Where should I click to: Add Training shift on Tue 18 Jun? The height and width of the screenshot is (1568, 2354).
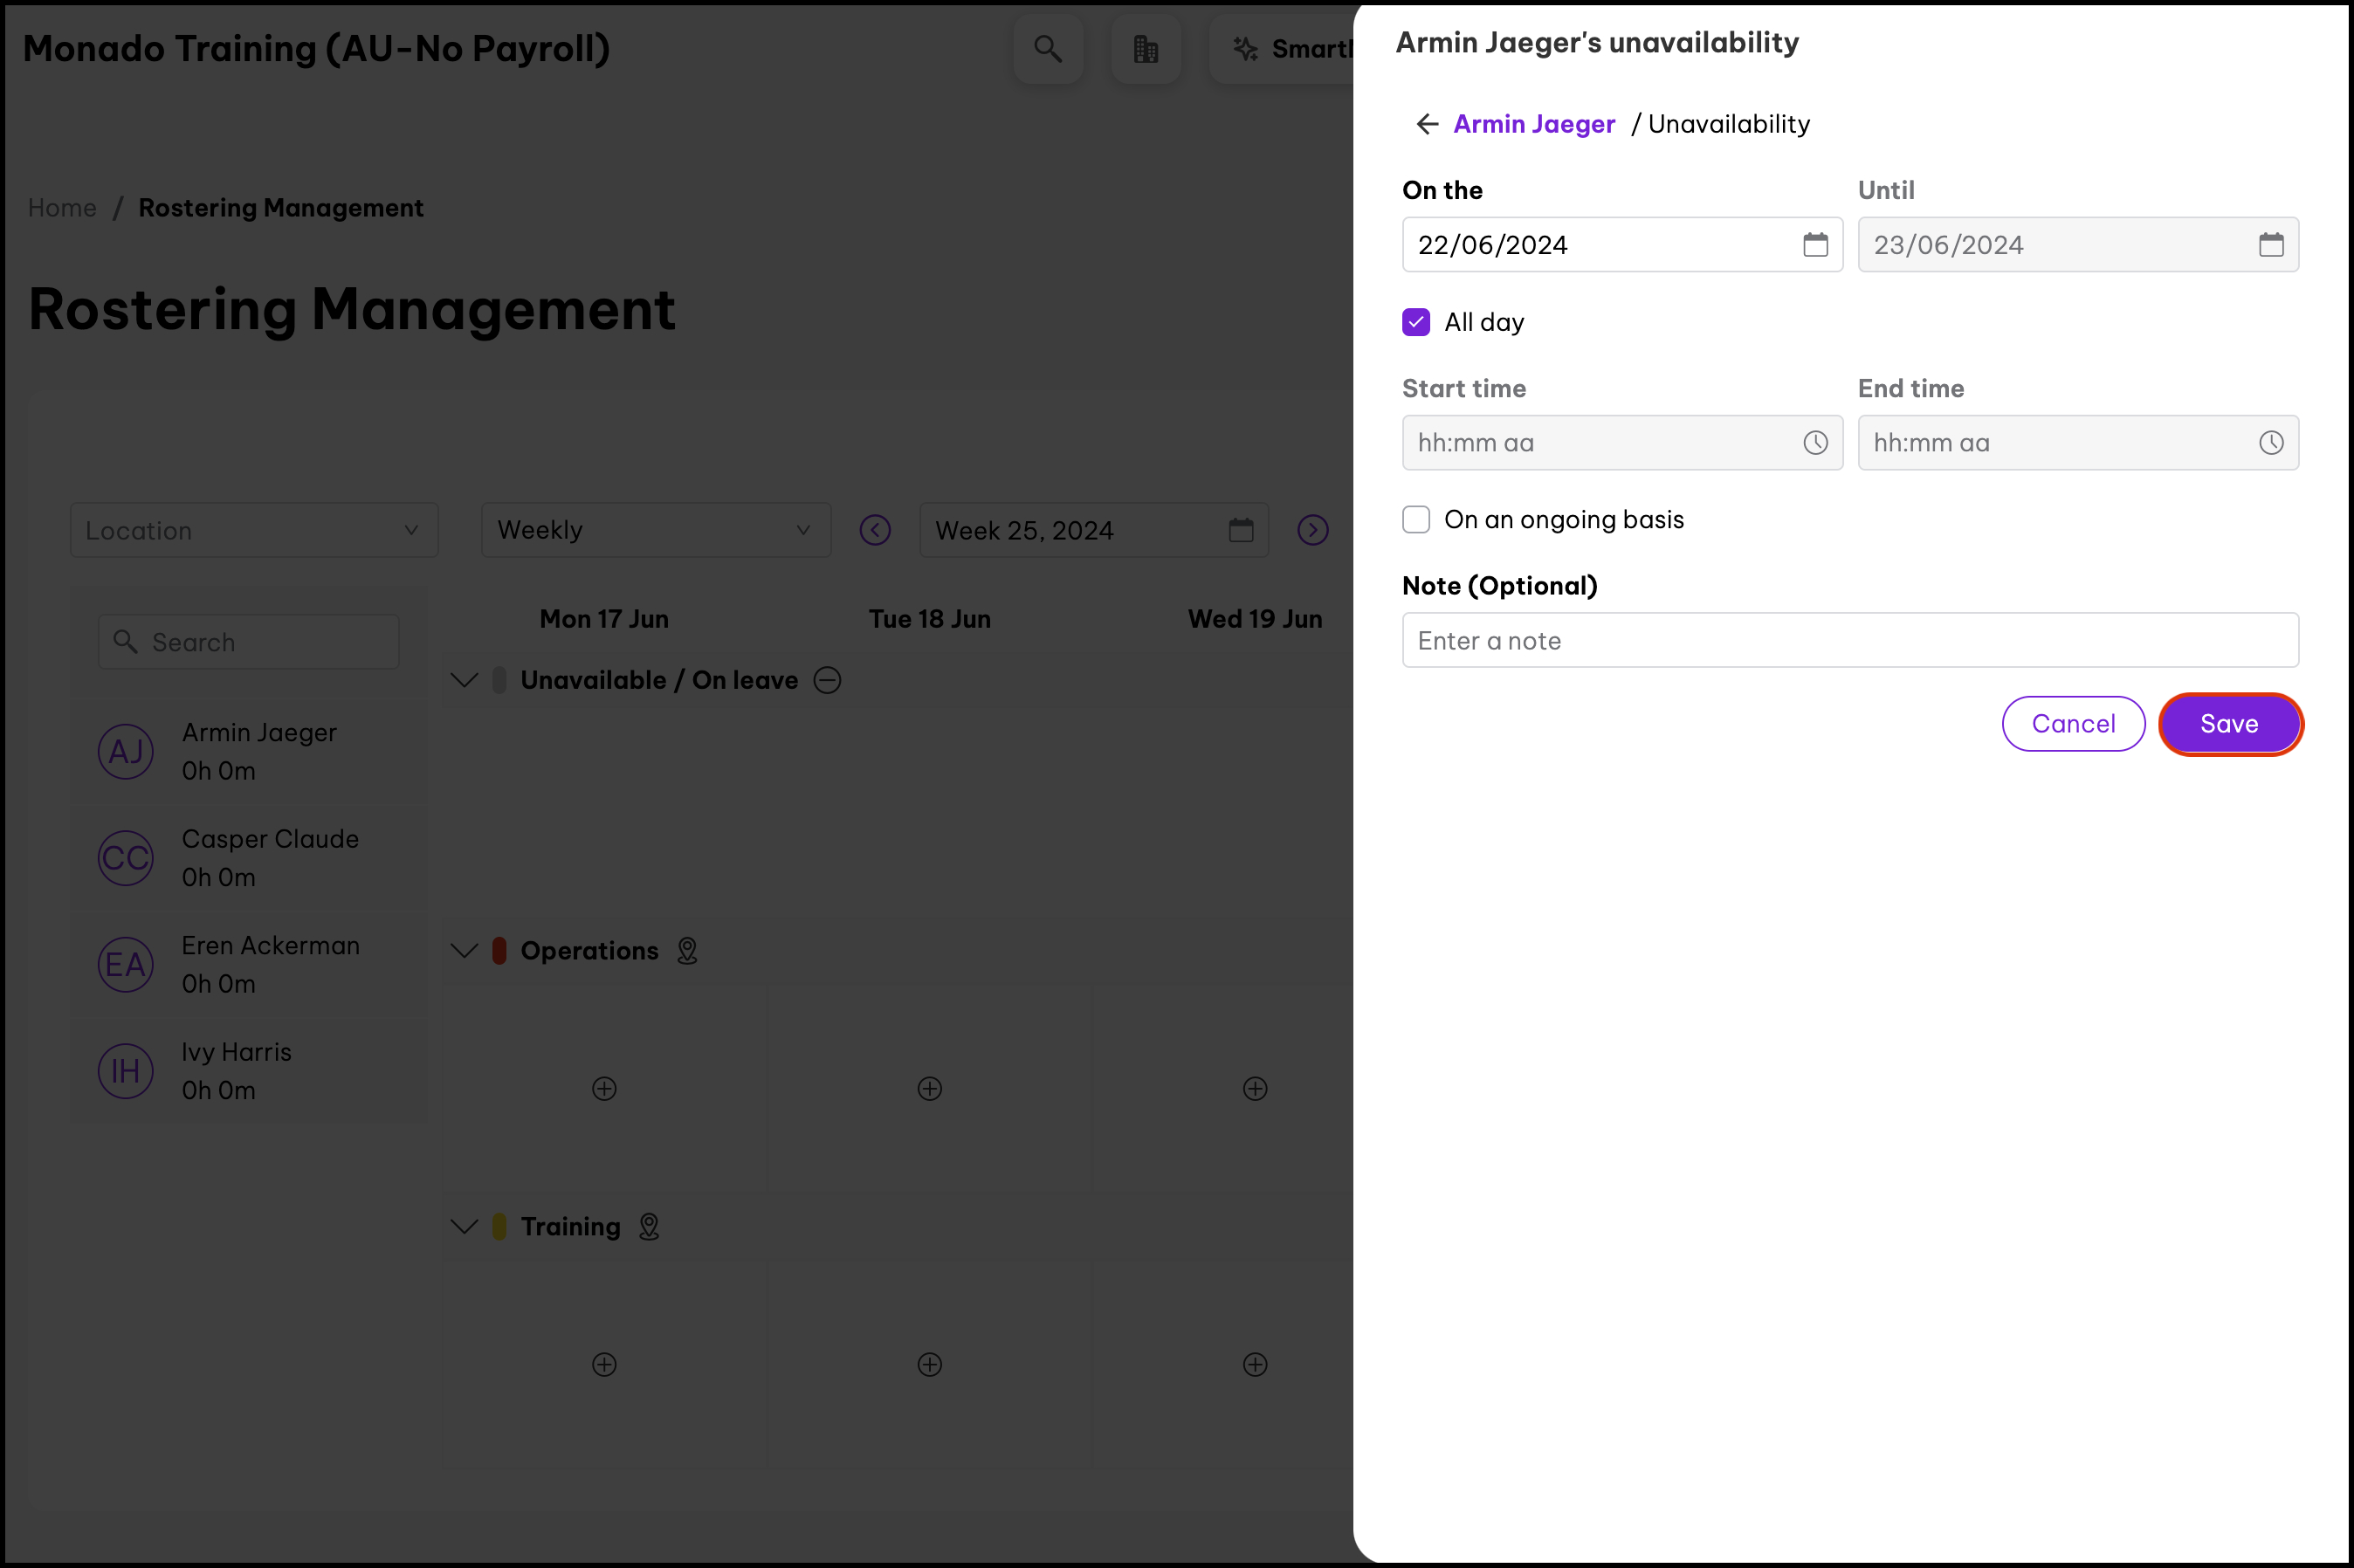930,1365
